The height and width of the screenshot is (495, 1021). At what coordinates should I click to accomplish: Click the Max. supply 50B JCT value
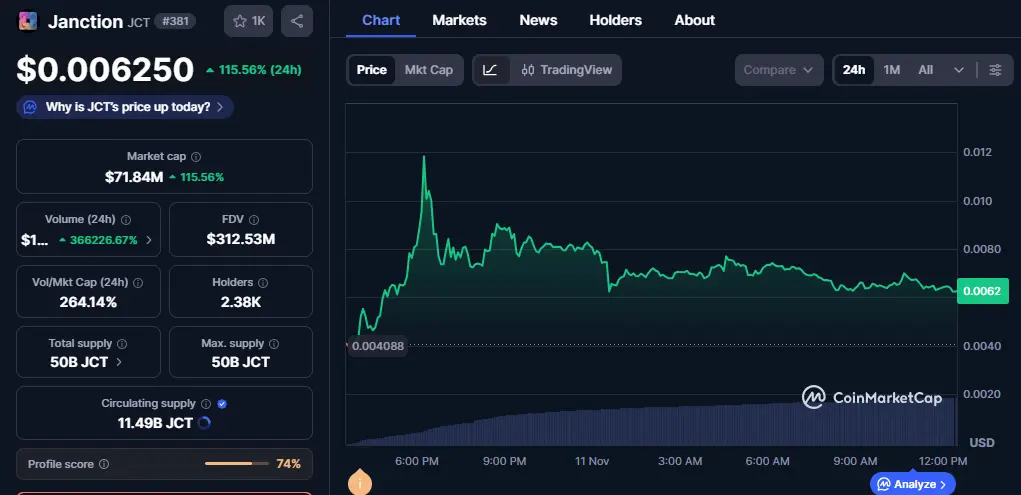pyautogui.click(x=240, y=362)
